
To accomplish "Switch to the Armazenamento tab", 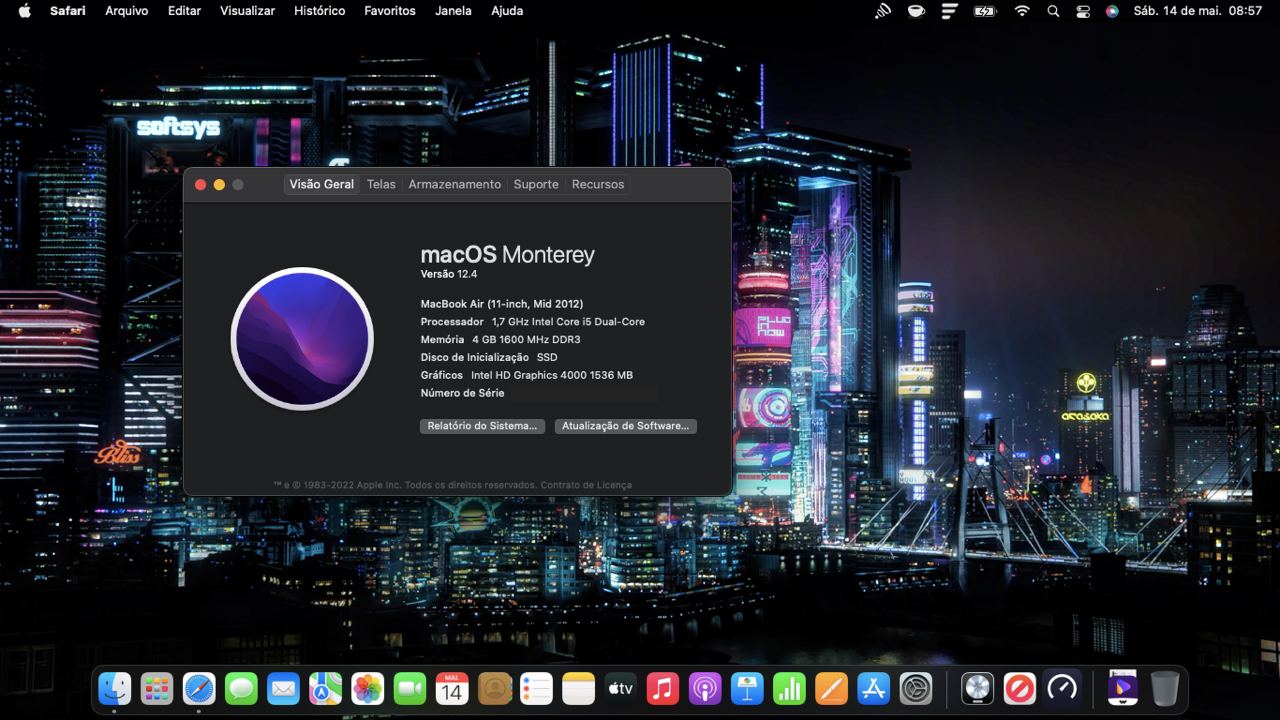I will tap(455, 184).
